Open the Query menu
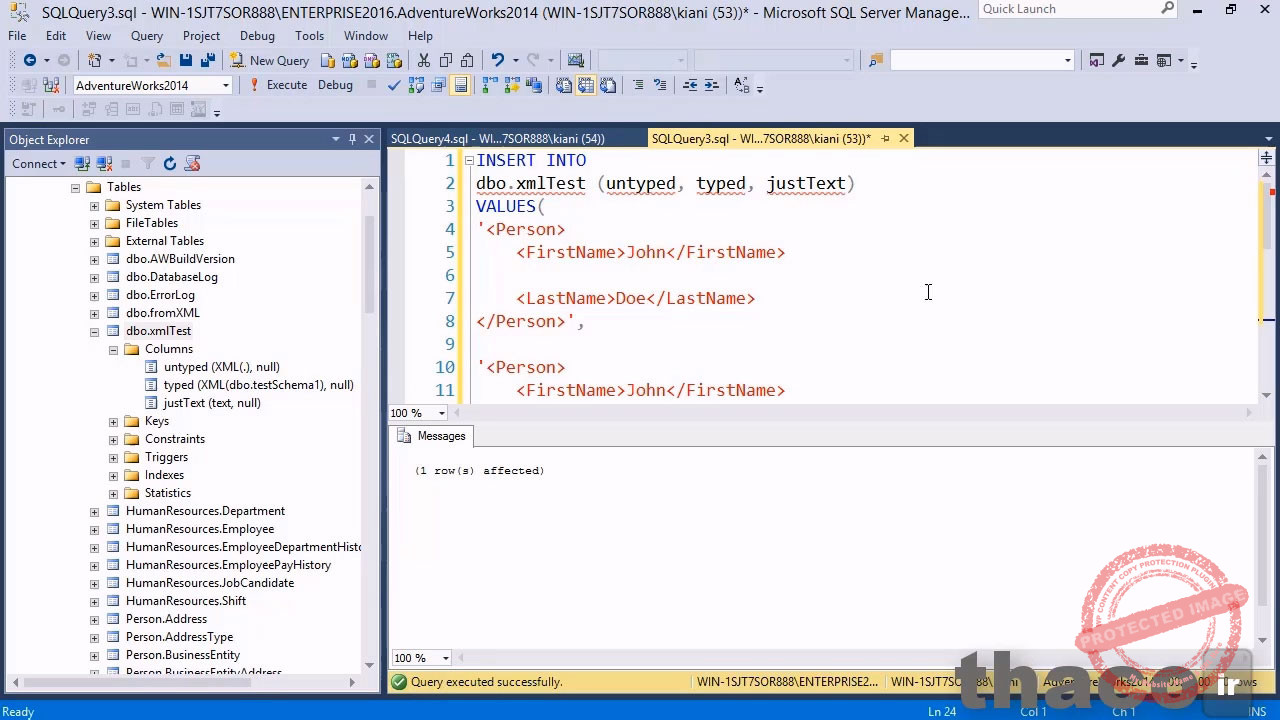Image resolution: width=1280 pixels, height=720 pixels. click(x=146, y=36)
